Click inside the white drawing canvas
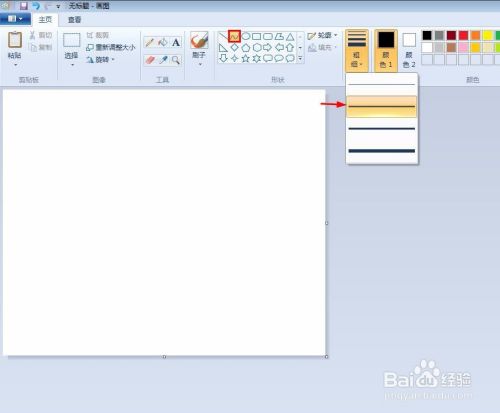Screen dimensions: 500x413 164,222
